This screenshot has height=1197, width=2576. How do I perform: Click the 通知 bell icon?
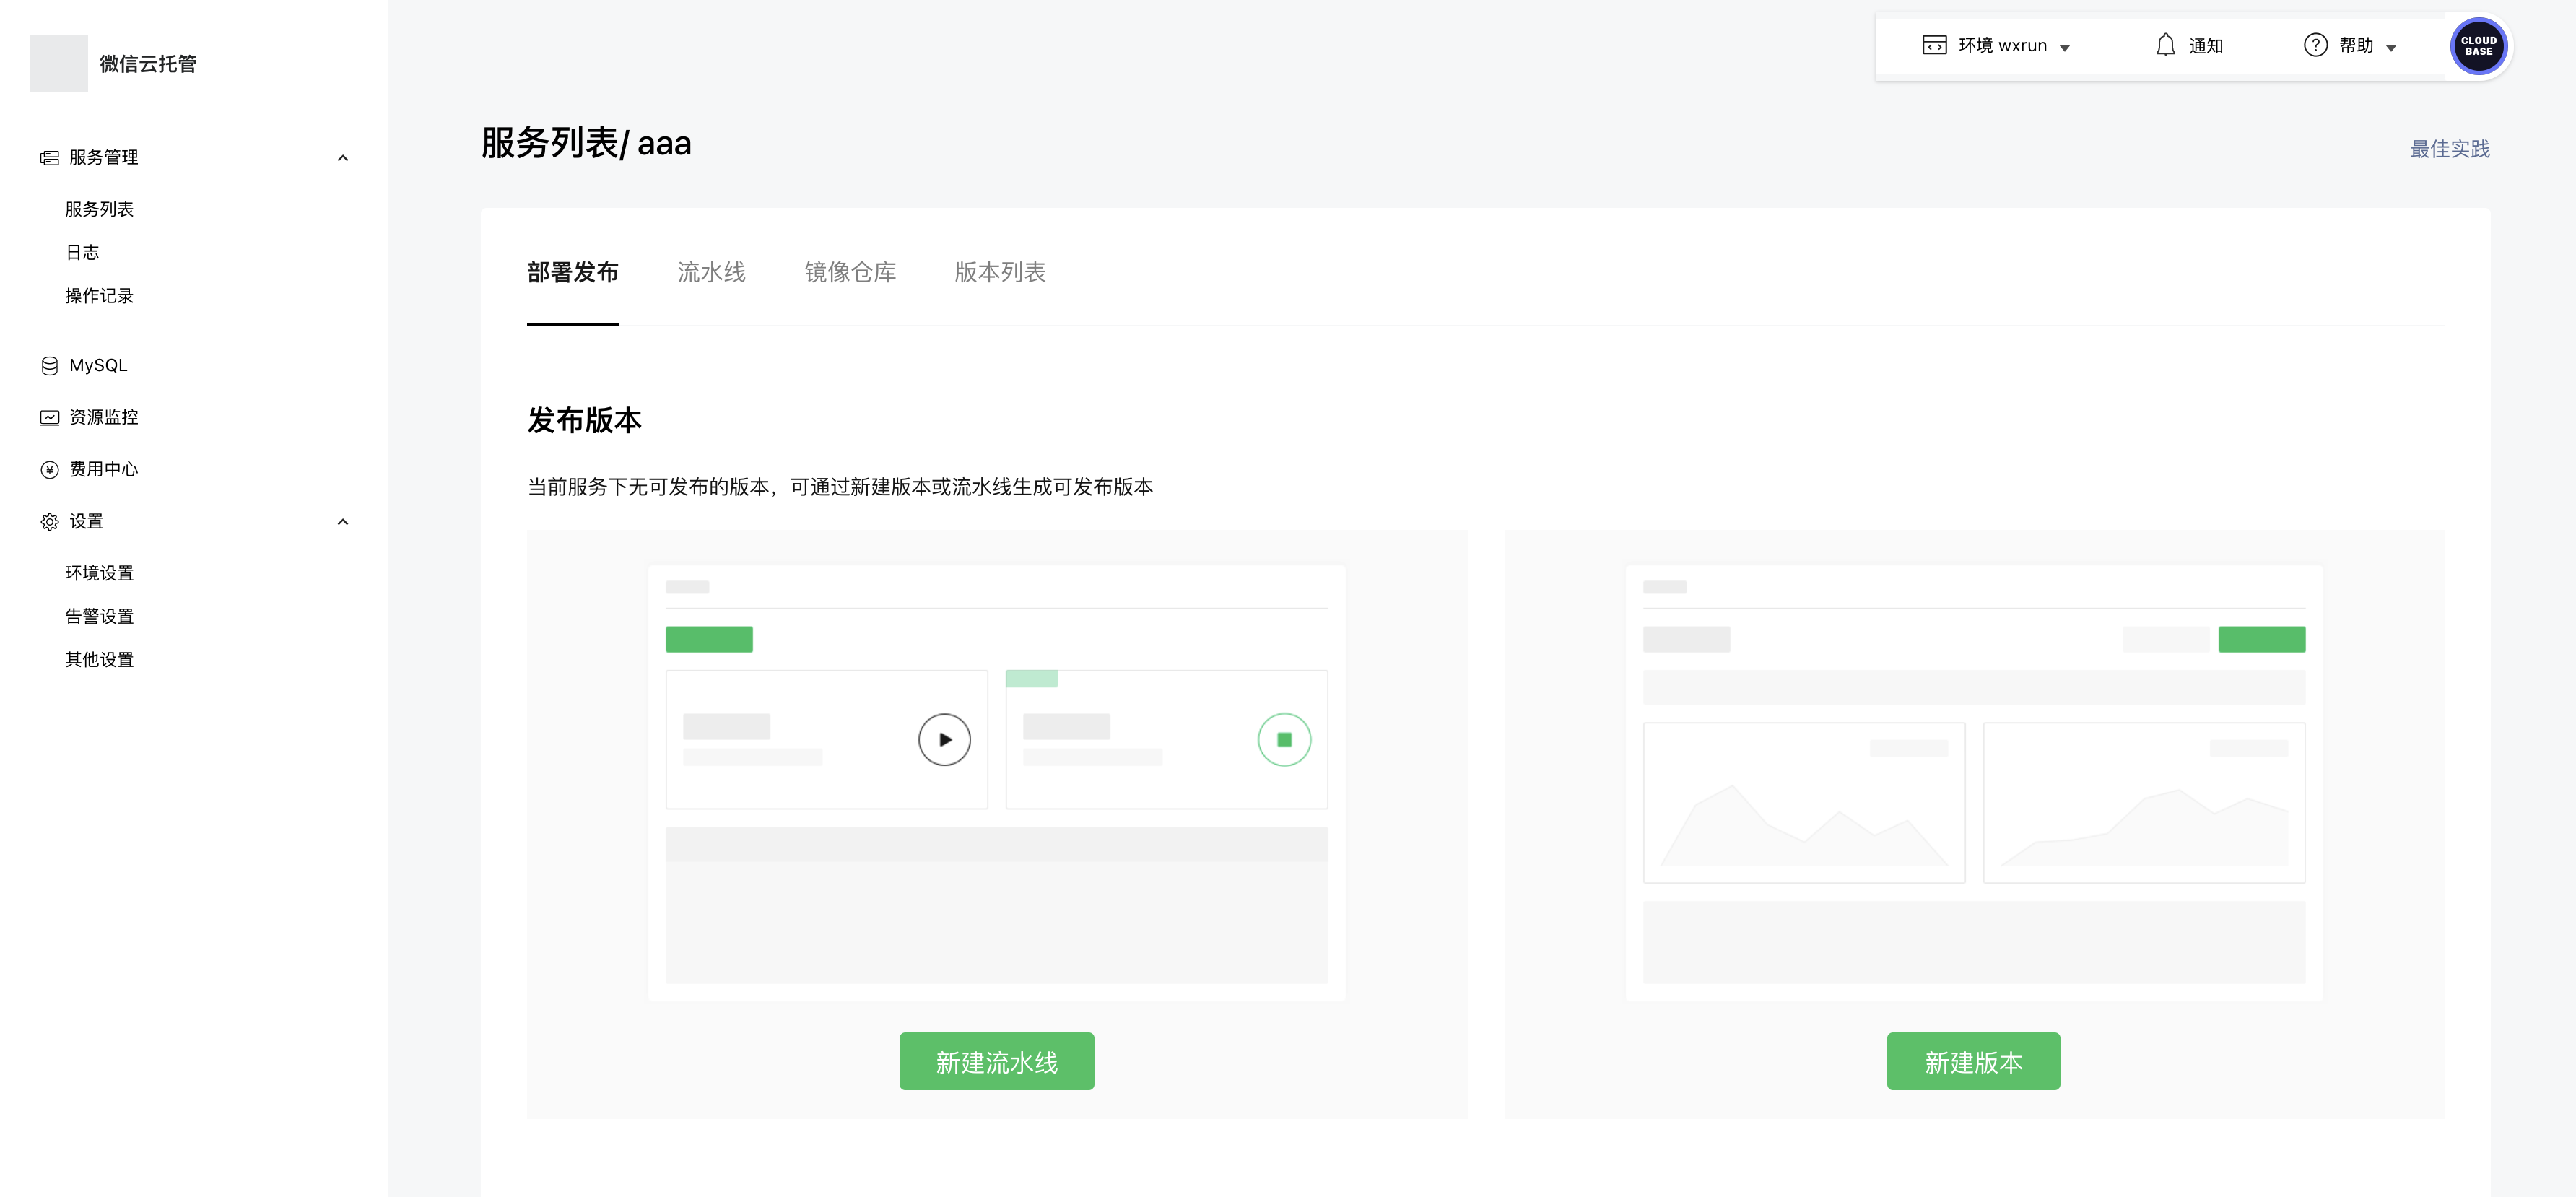click(x=2165, y=45)
